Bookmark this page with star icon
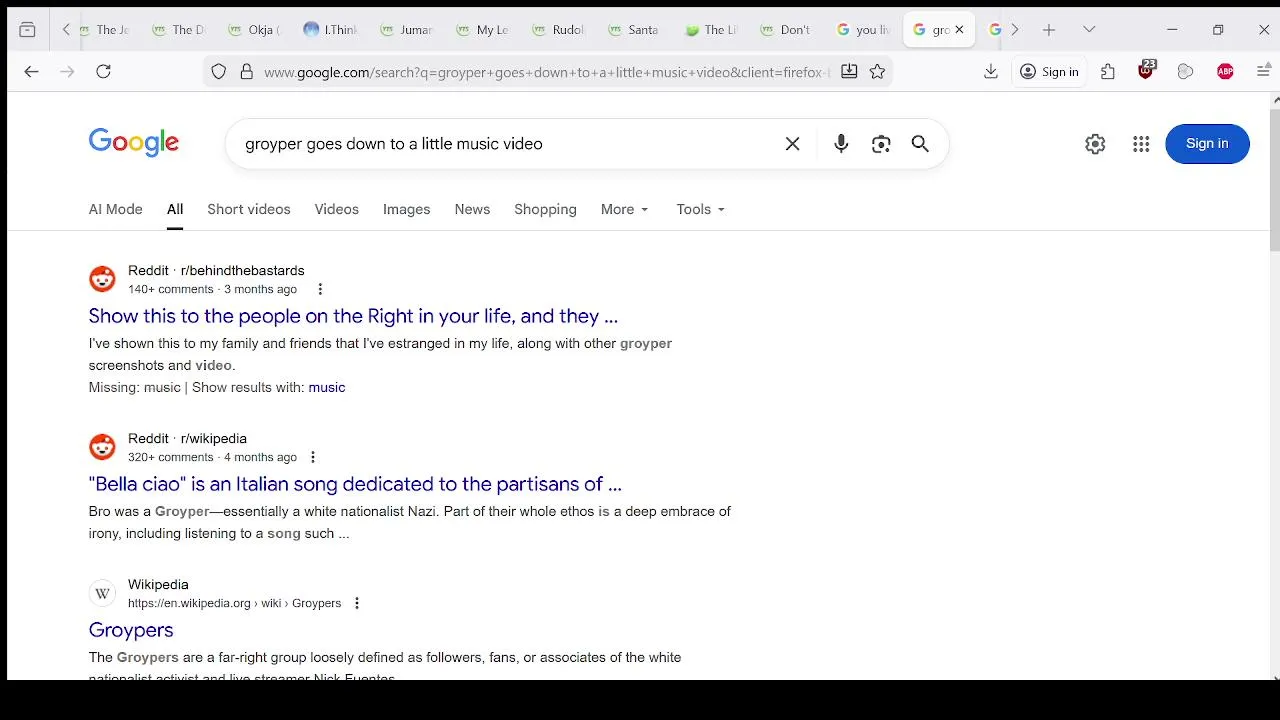Image resolution: width=1280 pixels, height=720 pixels. tap(877, 71)
